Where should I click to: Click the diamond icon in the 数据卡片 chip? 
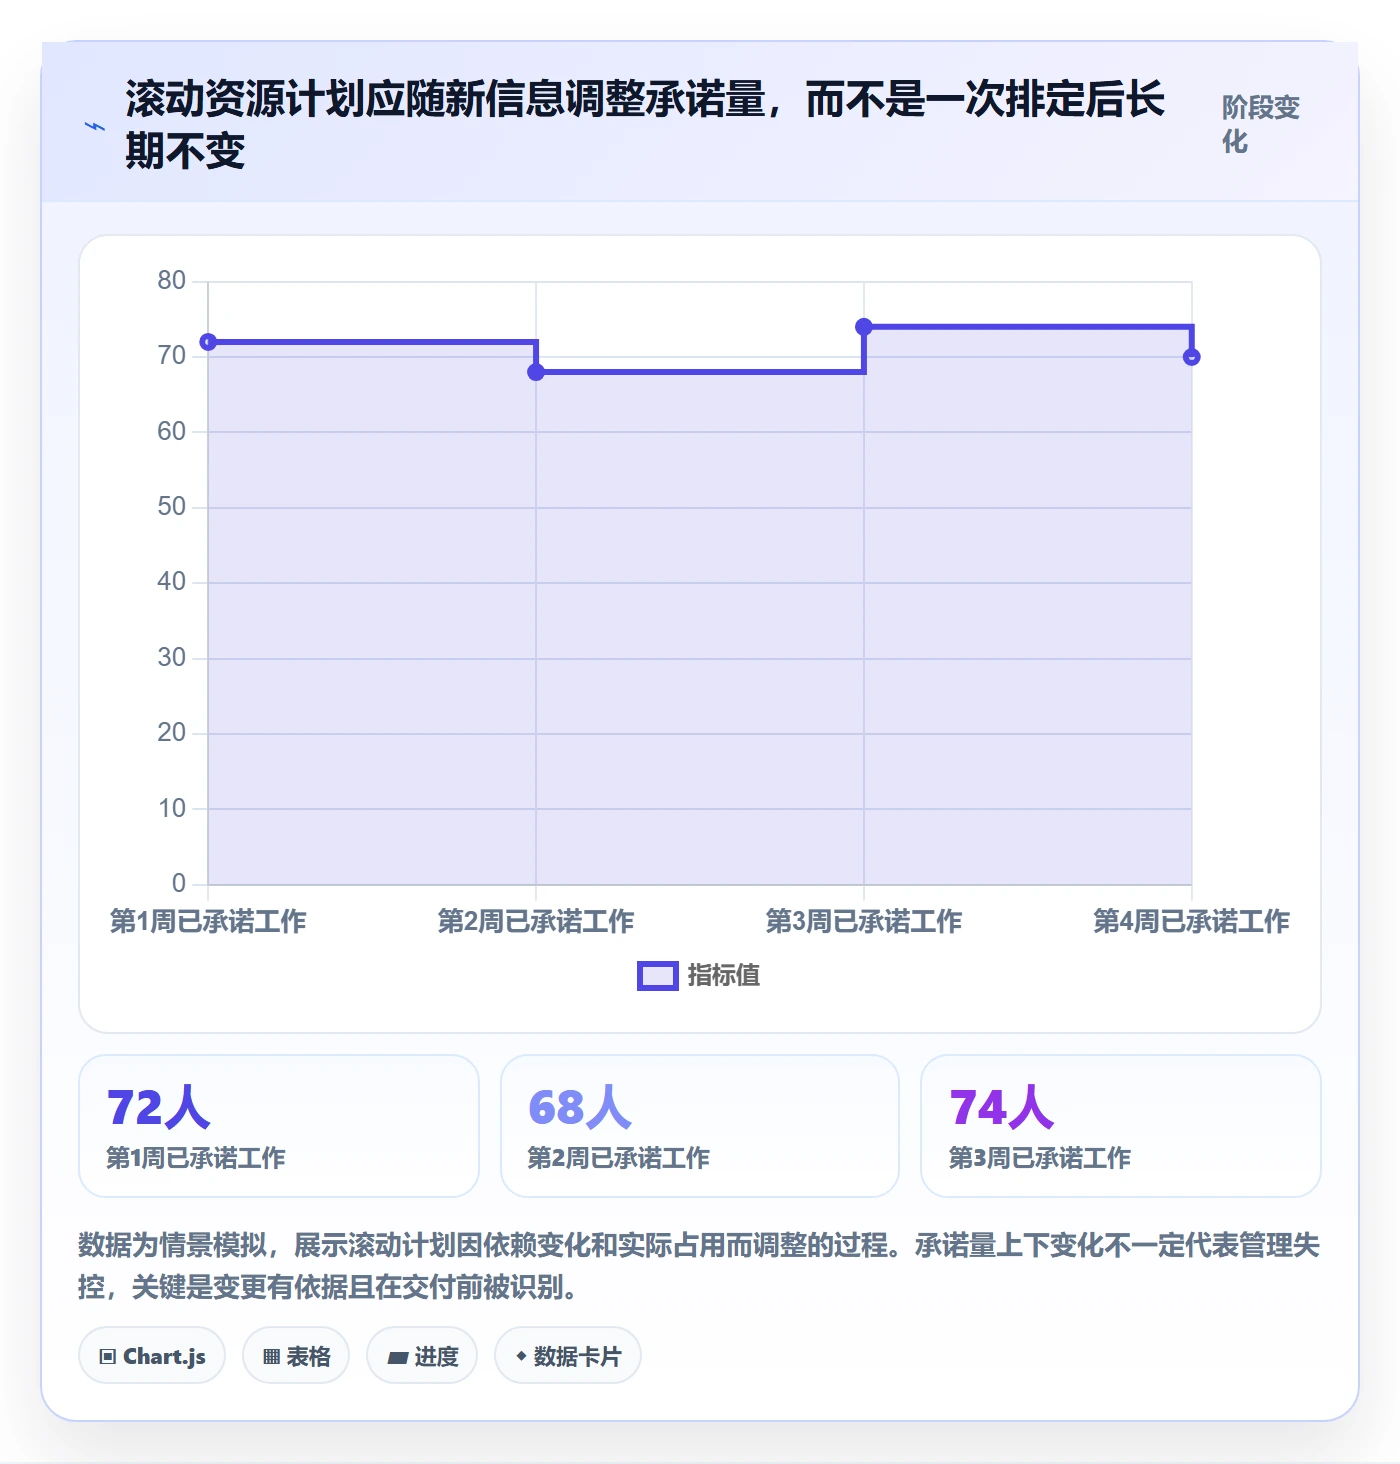coord(521,1356)
